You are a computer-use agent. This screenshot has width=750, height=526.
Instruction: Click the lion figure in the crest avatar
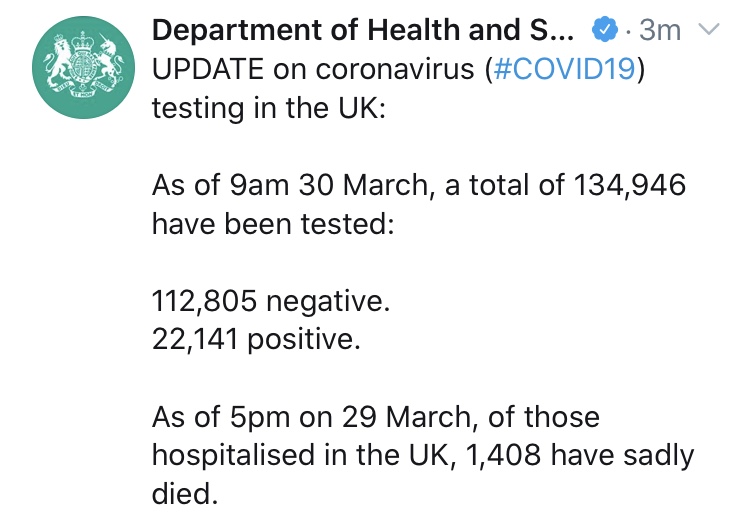point(56,62)
